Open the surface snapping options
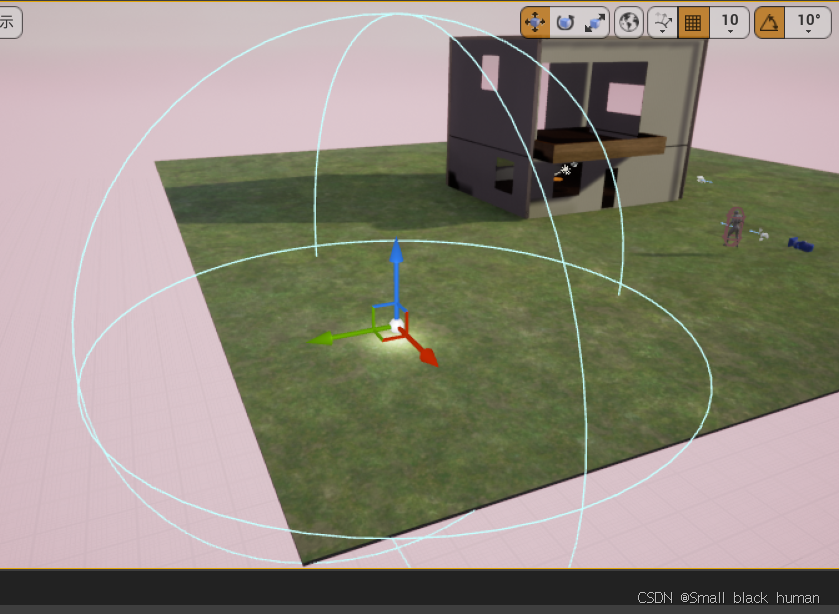This screenshot has height=614, width=839. 662,22
